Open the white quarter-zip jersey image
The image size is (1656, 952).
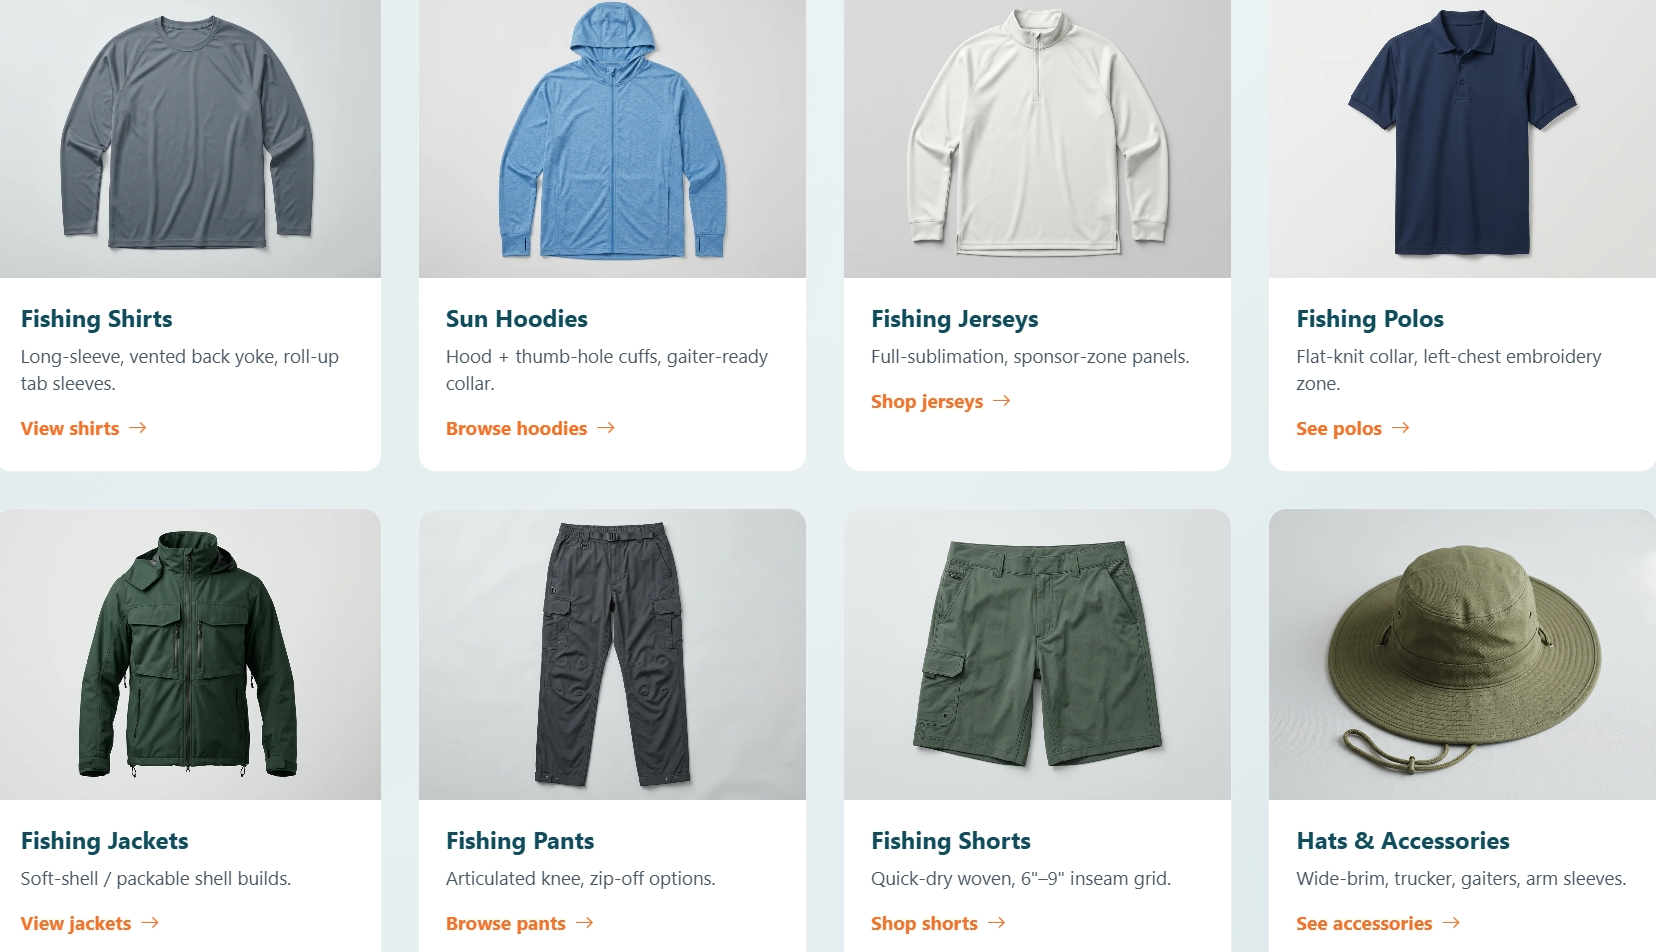pos(1037,139)
